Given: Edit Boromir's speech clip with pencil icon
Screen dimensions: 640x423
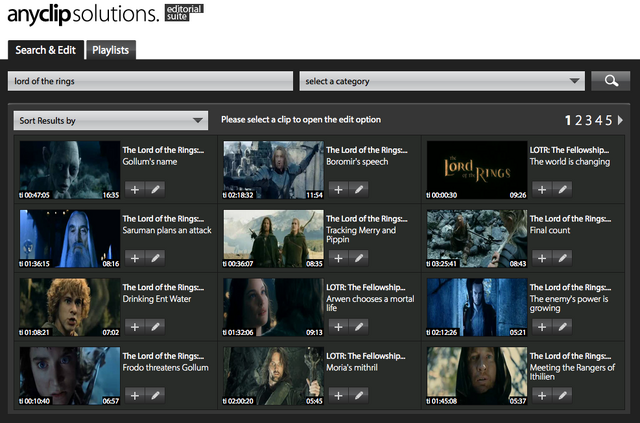Looking at the screenshot, I should 359,189.
